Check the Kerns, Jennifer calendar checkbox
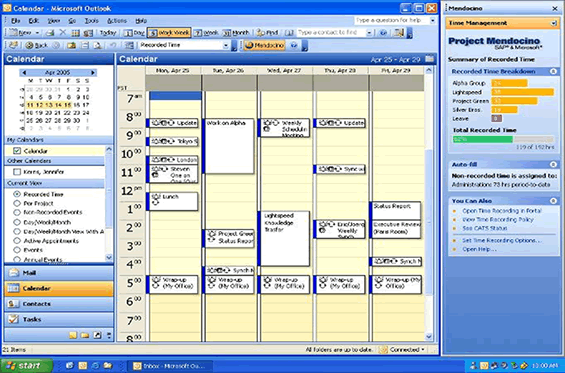The width and height of the screenshot is (565, 373). (17, 172)
